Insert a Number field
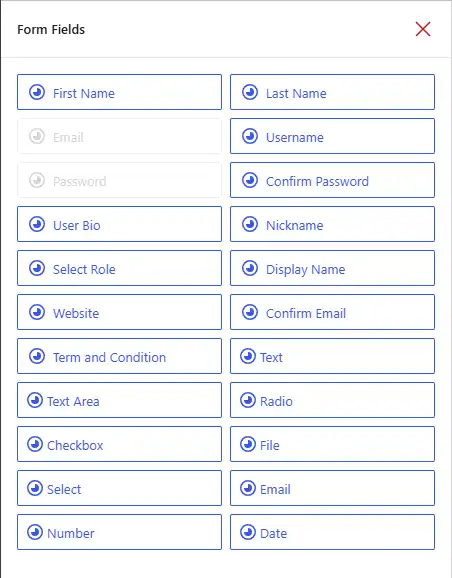Screen dimensions: 452x578 pyautogui.click(x=119, y=532)
